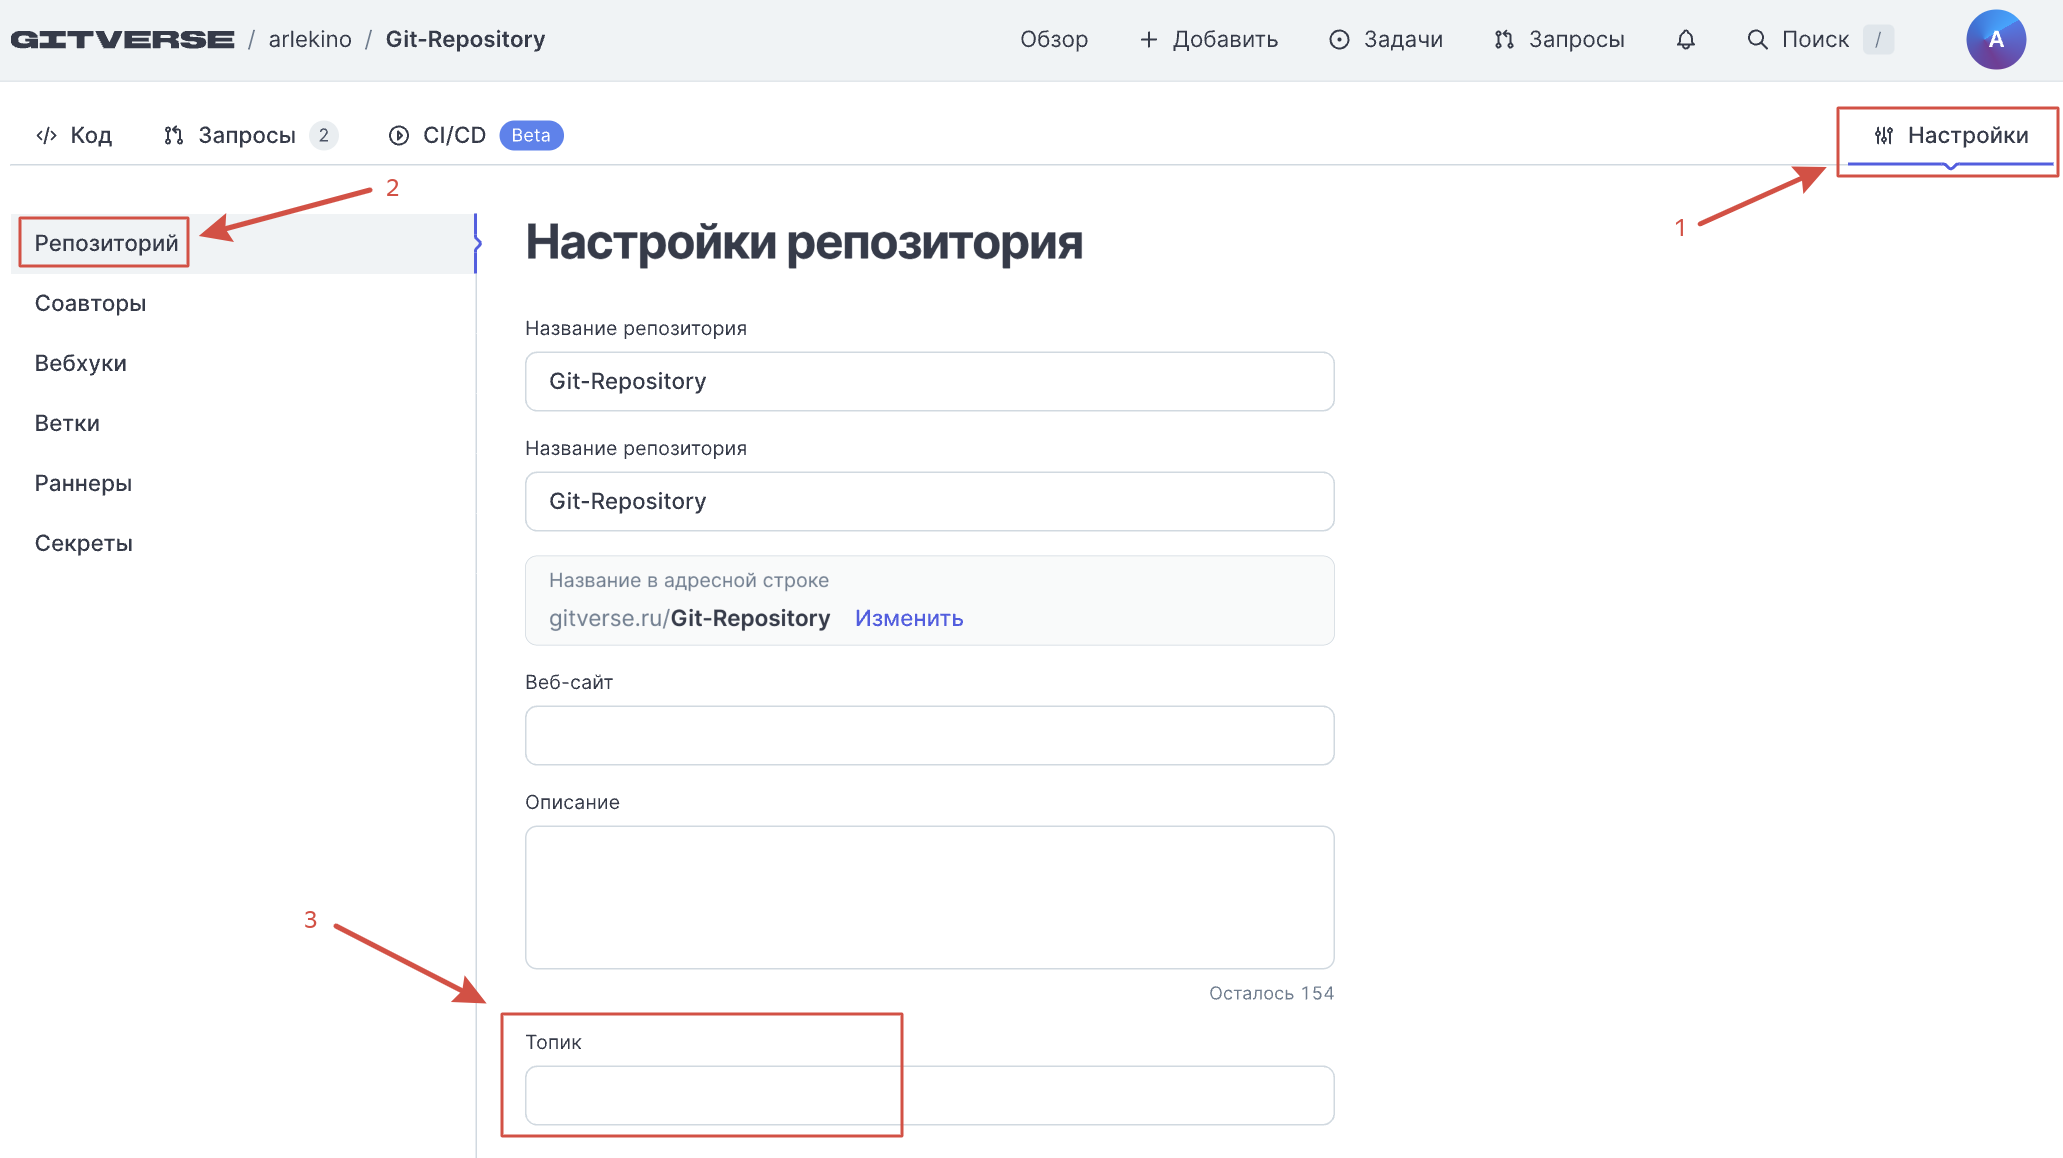Screen dimensions: 2063x1158
Task: Click the search magnifier icon
Action: (1757, 39)
